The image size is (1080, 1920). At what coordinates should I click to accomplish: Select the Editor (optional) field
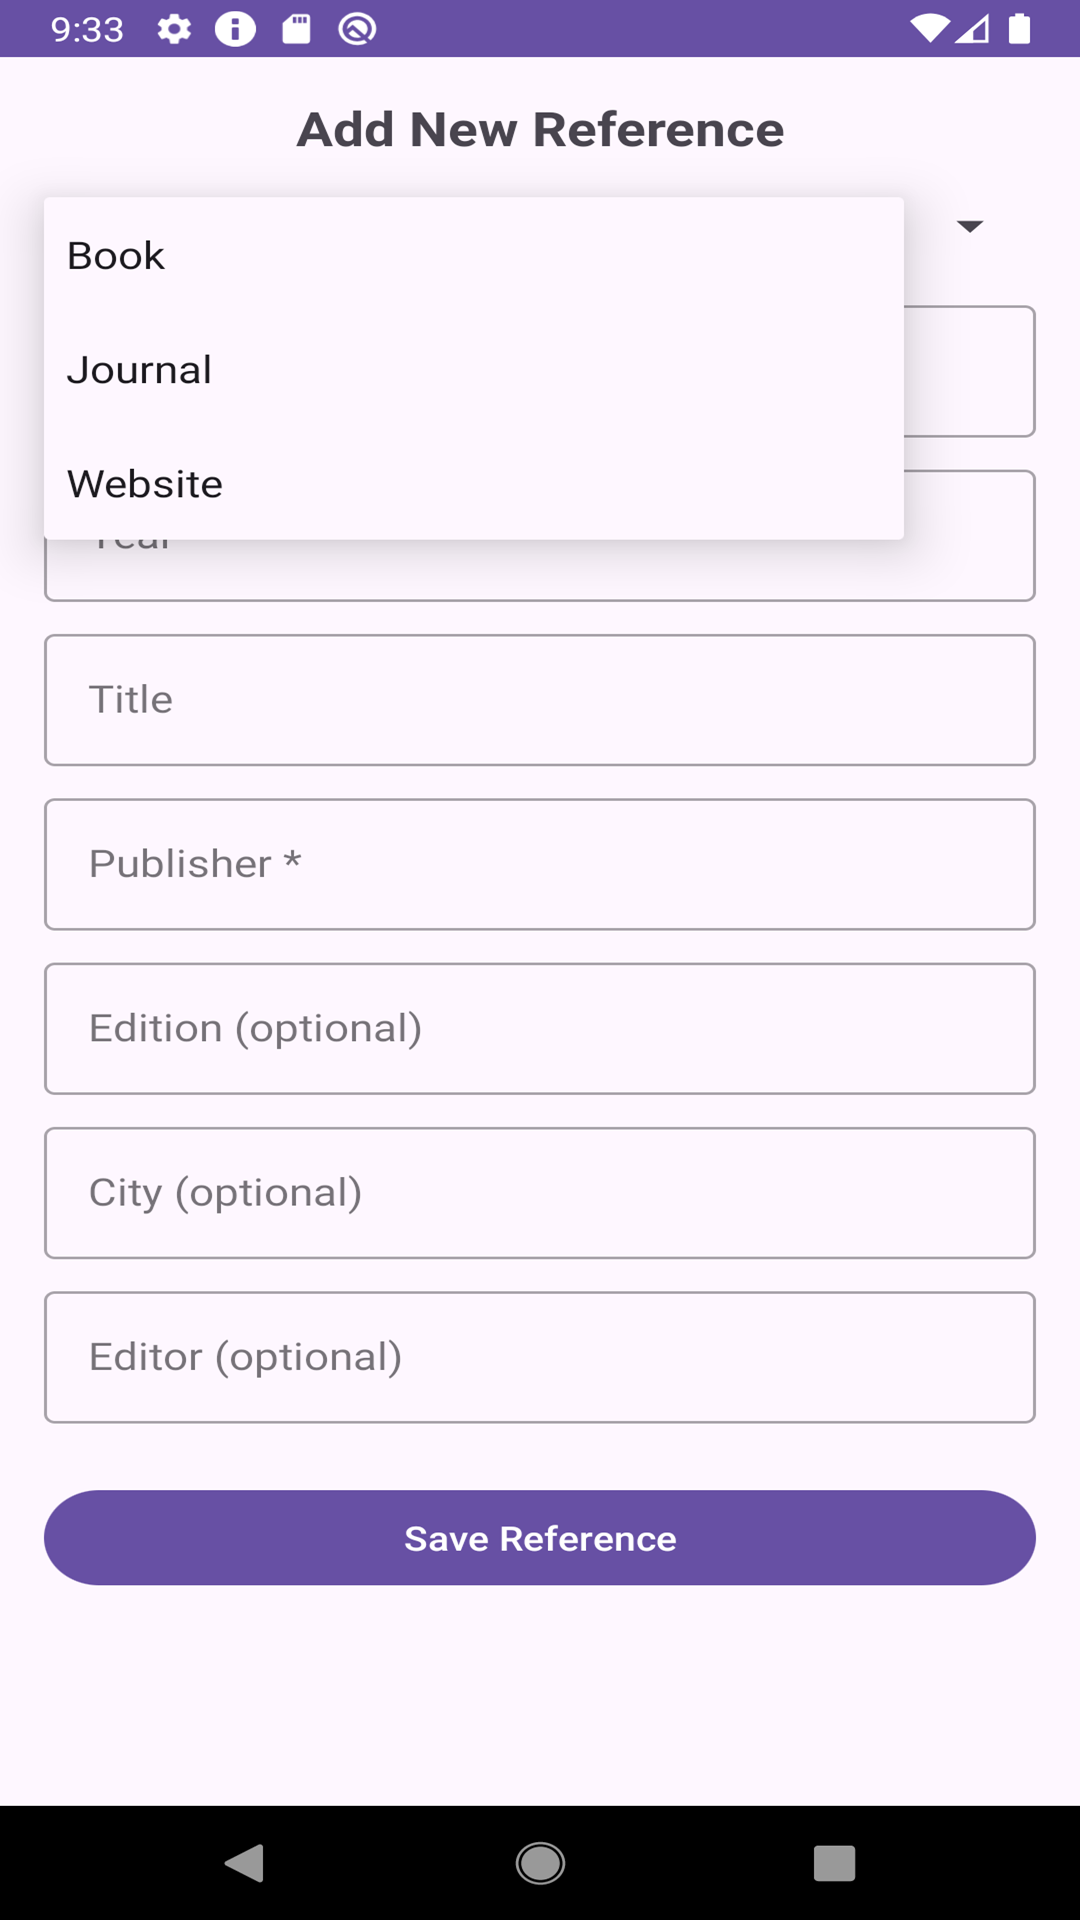click(540, 1357)
